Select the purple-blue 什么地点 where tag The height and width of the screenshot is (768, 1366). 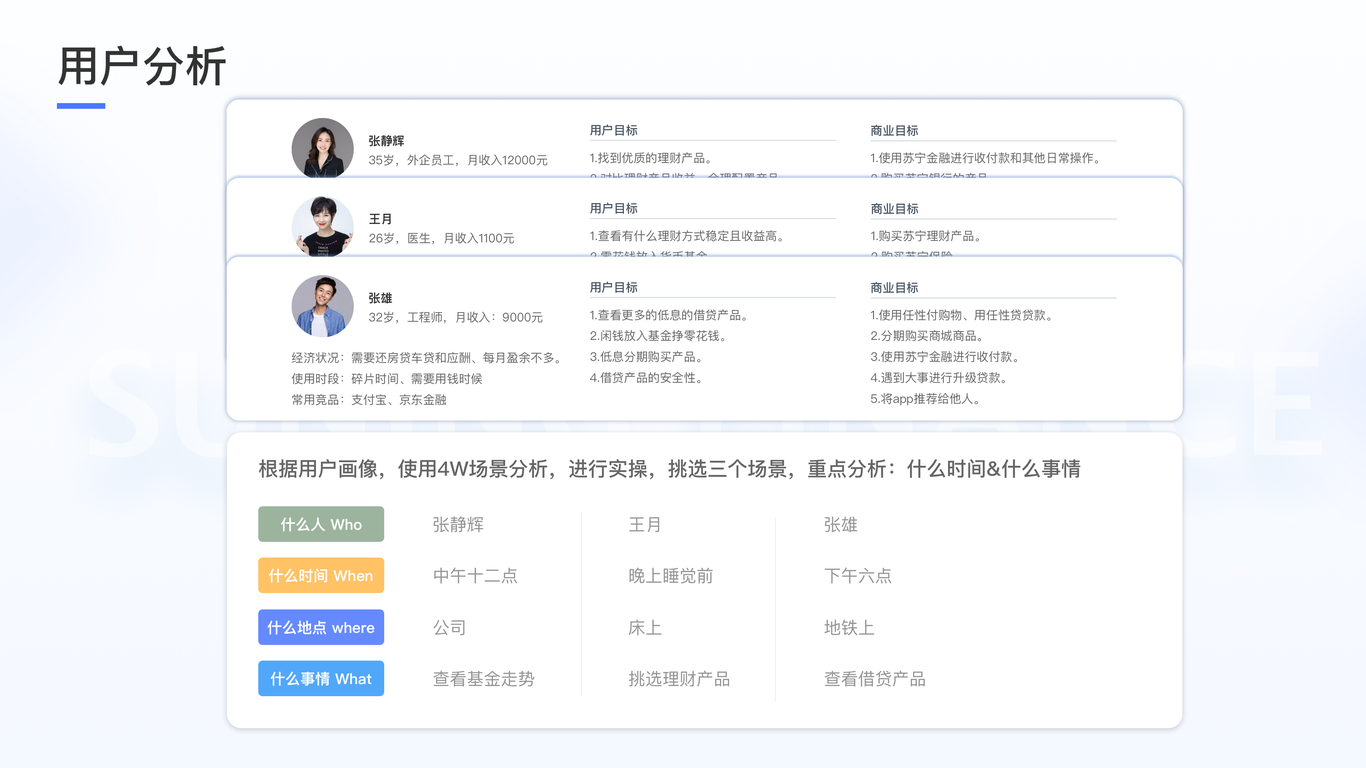(x=321, y=627)
